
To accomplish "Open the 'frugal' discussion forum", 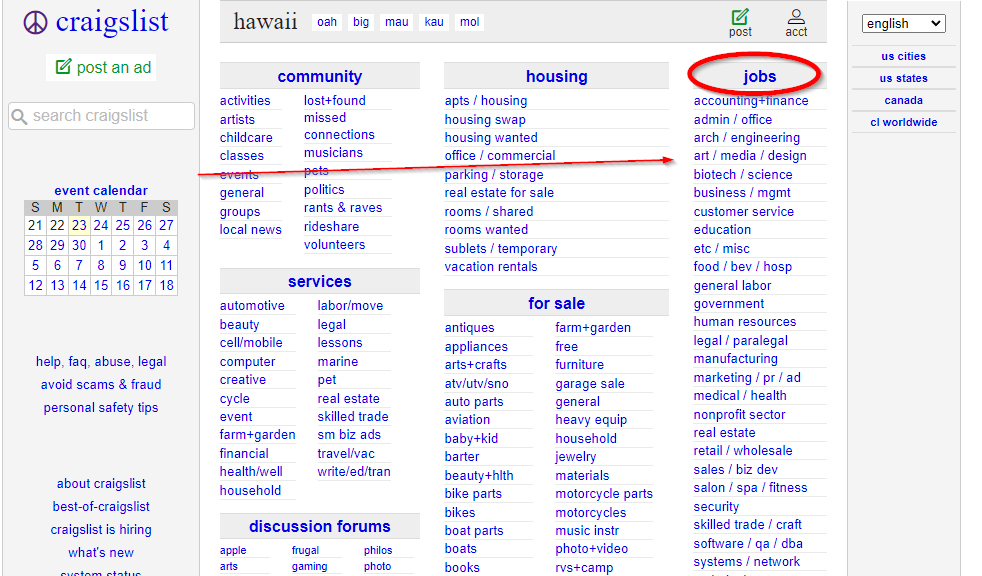I will click(x=305, y=550).
